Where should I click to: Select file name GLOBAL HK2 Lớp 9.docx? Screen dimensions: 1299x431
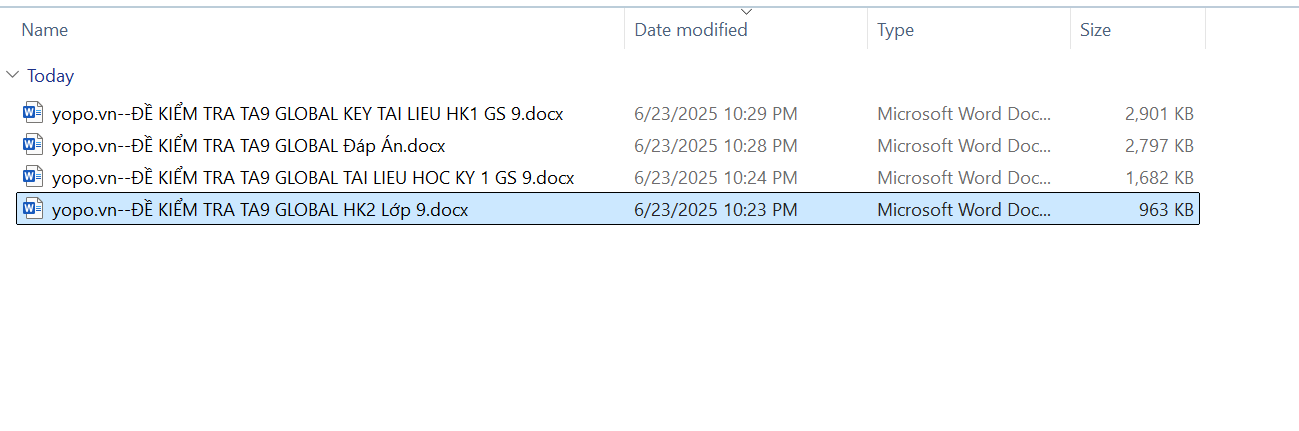click(x=260, y=210)
